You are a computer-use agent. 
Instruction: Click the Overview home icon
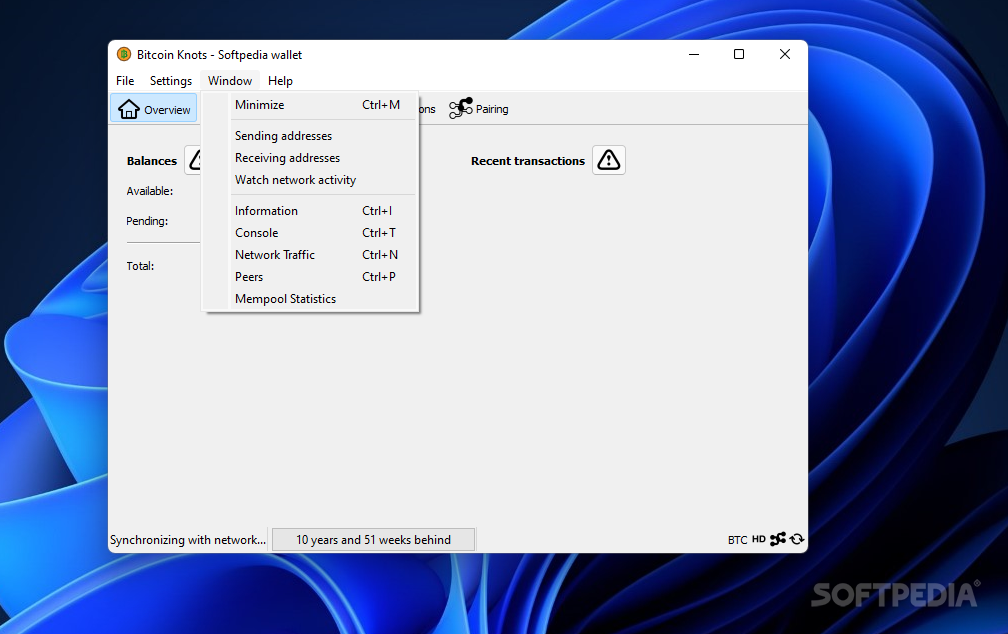[129, 109]
